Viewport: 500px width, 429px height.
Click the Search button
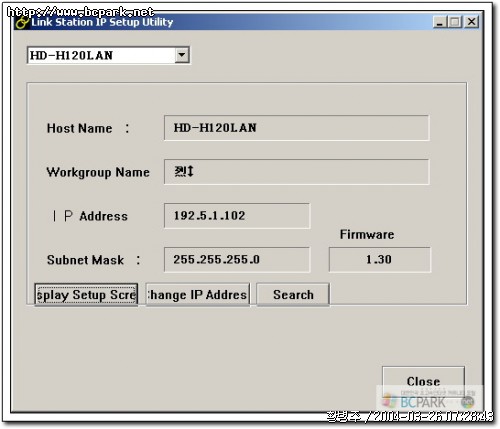tap(293, 295)
